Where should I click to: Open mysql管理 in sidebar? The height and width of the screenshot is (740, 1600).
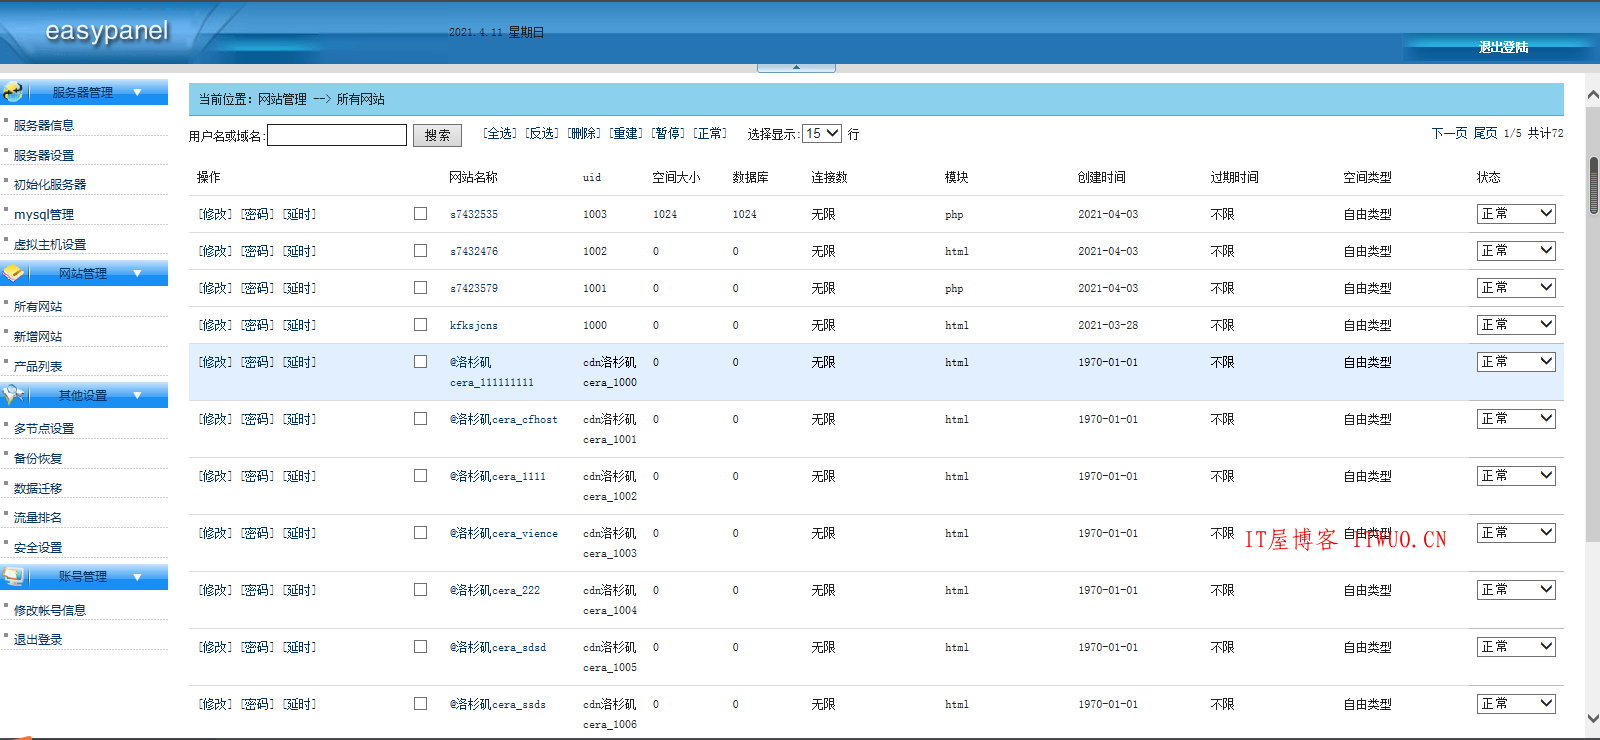pyautogui.click(x=44, y=214)
